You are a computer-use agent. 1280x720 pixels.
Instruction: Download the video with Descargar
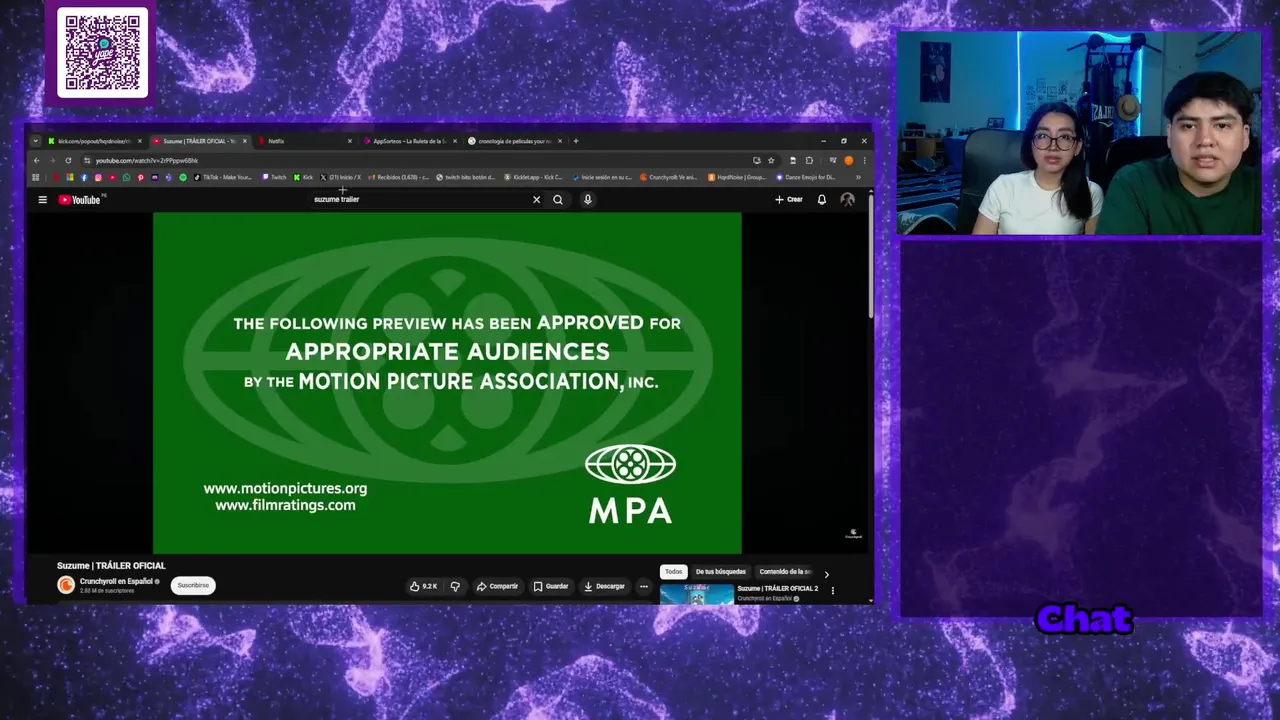(604, 587)
